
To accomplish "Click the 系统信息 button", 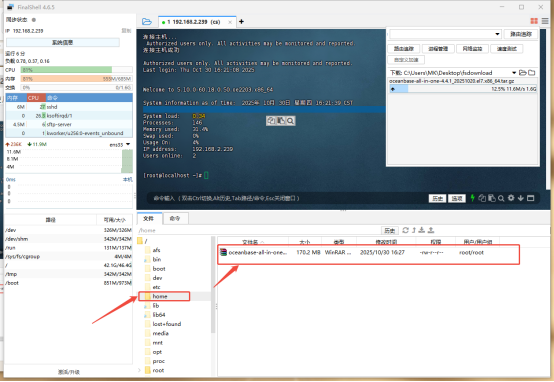I will click(63, 42).
